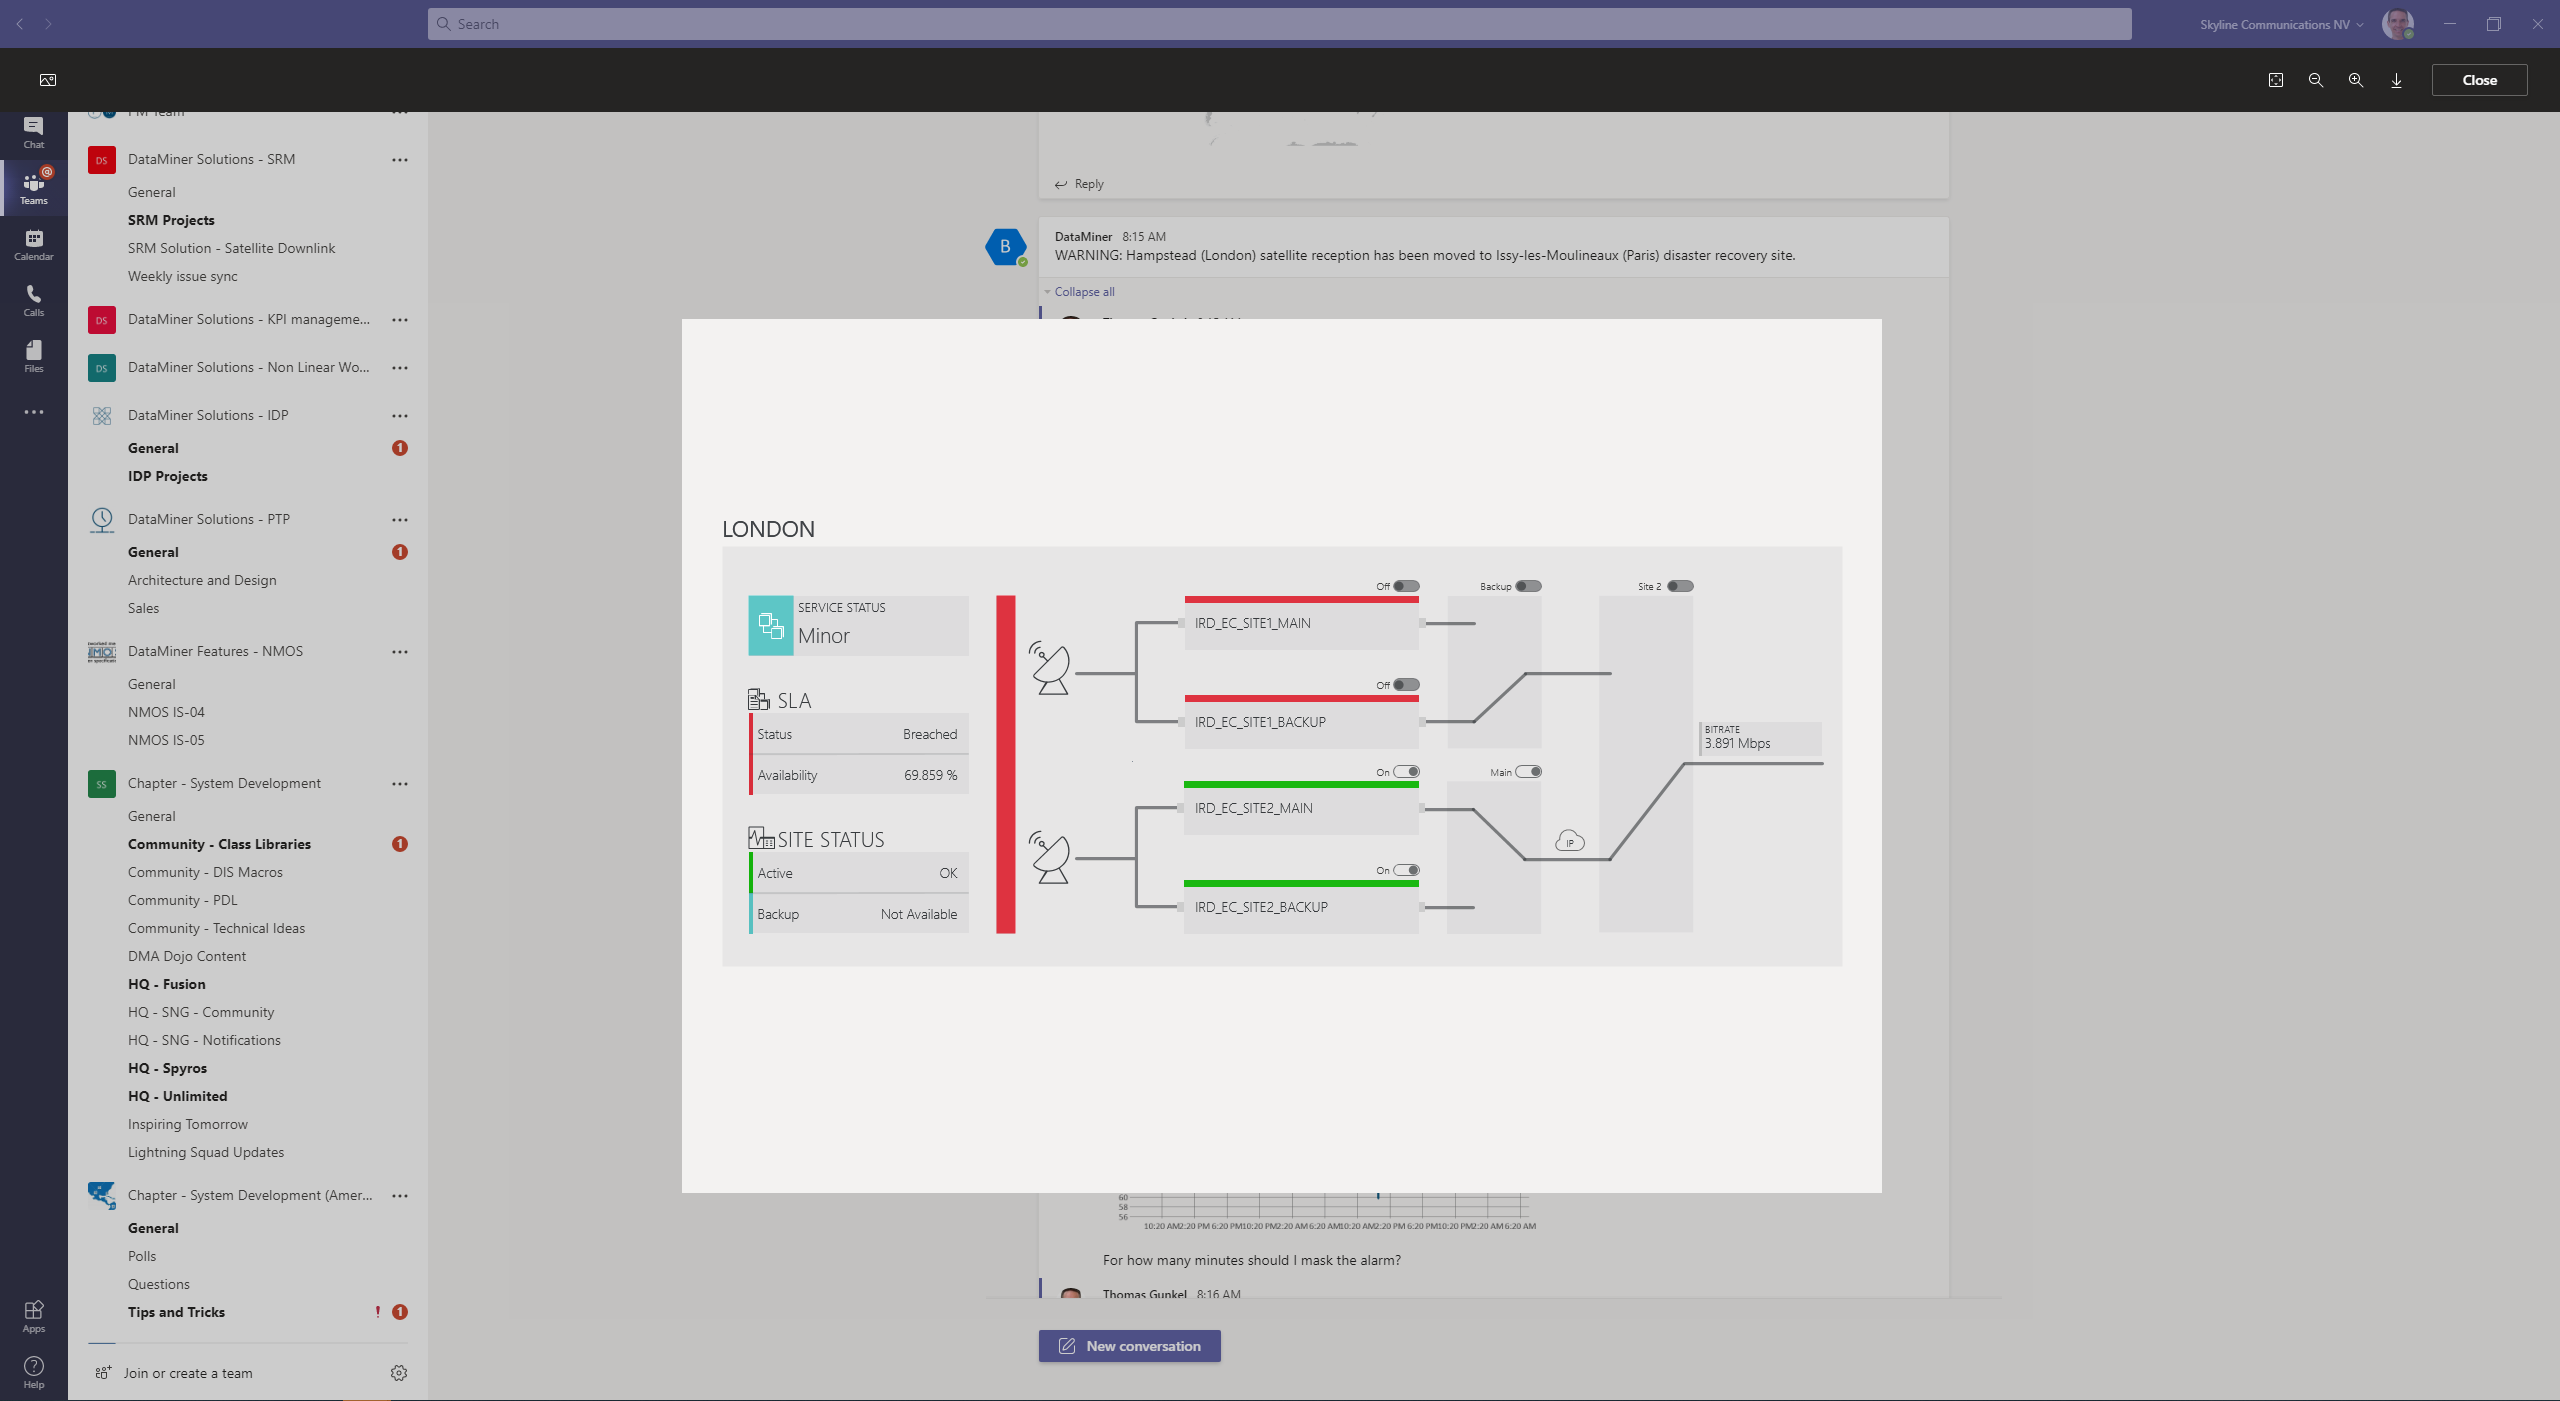This screenshot has height=1401, width=2560.
Task: Click the upper satellite dish icon
Action: 1049,668
